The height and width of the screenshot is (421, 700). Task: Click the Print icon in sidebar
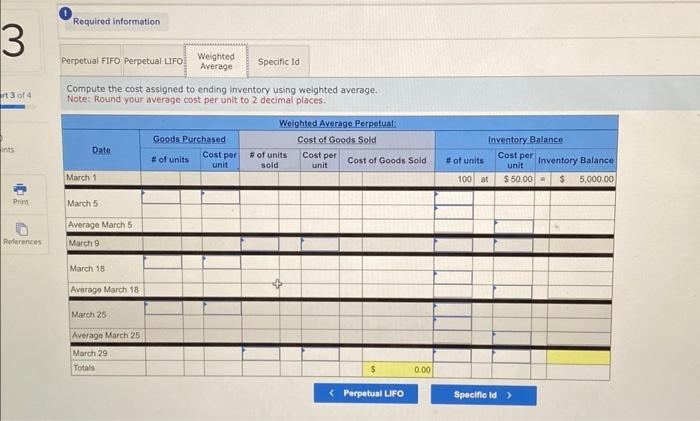(x=20, y=189)
